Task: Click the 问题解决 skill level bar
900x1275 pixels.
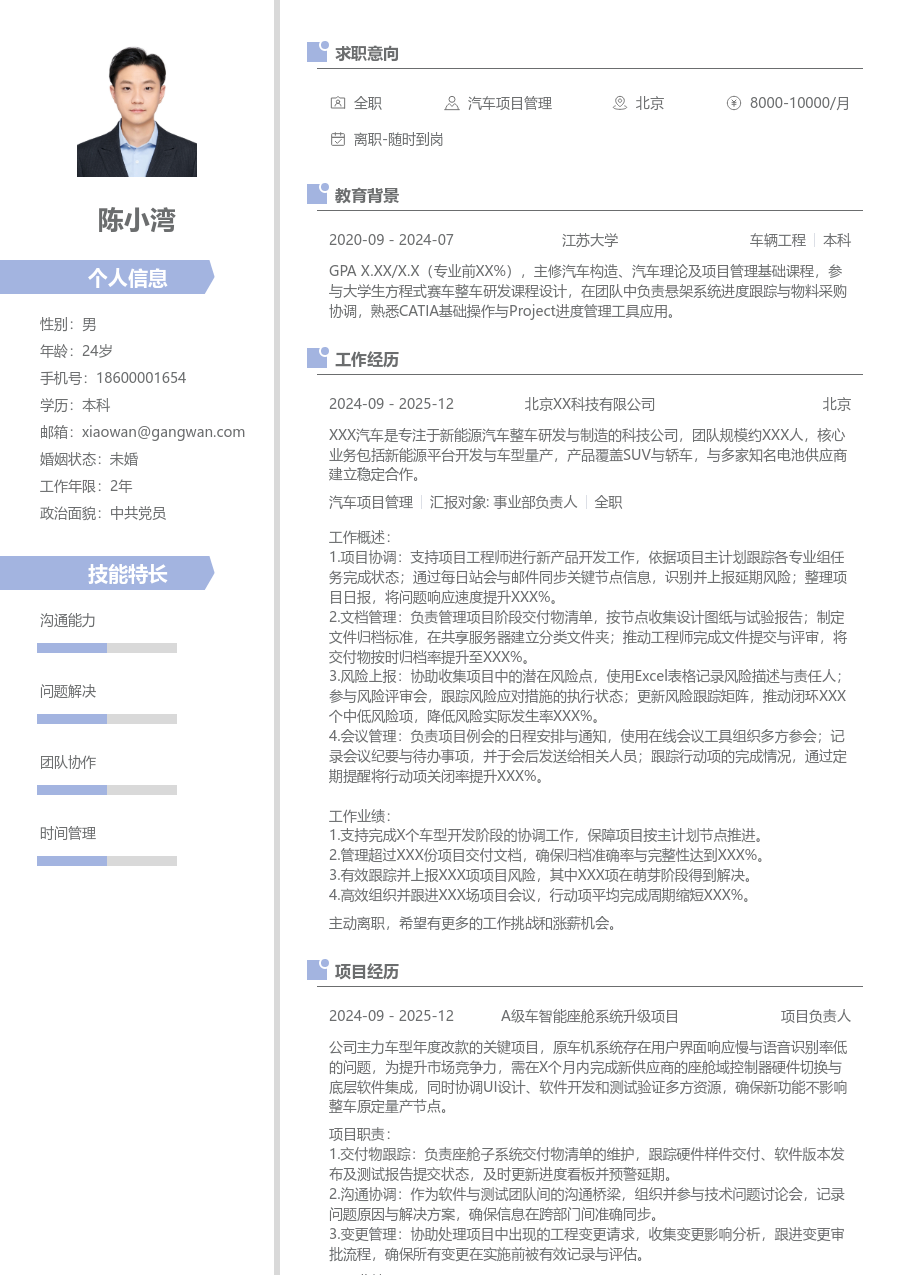Action: [107, 719]
